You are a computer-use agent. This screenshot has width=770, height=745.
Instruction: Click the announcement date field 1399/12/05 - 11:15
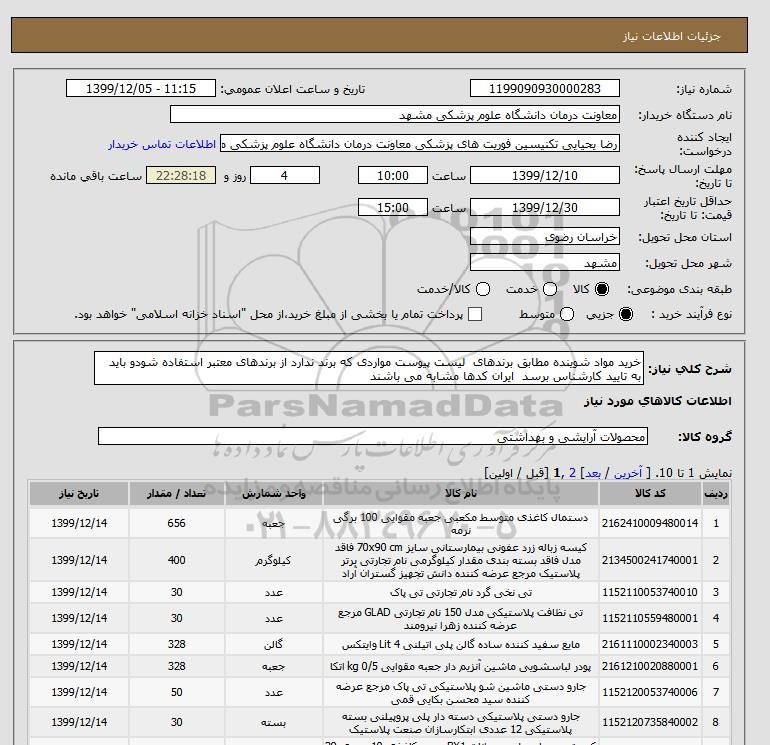coord(140,88)
